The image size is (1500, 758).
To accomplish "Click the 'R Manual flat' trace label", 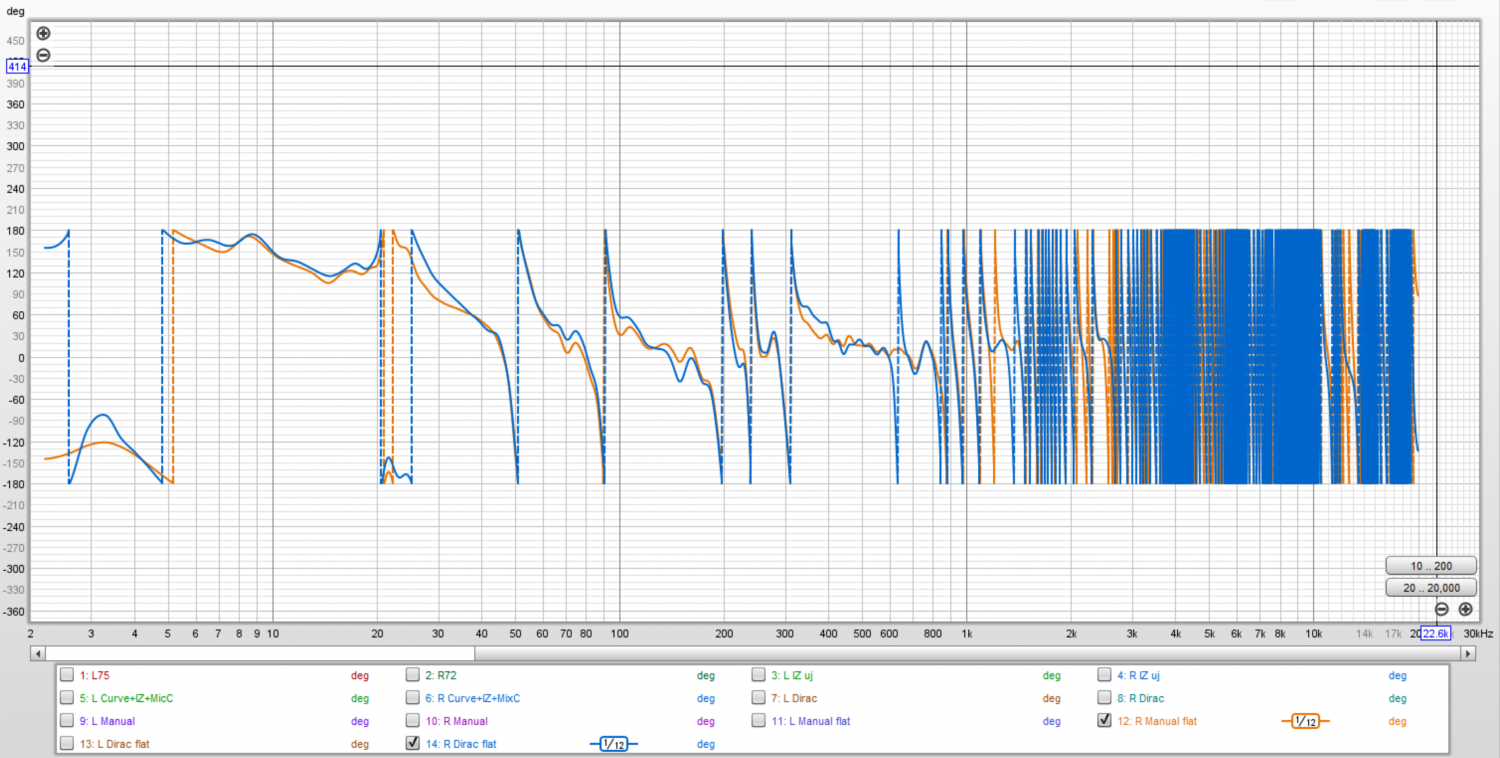I will [1157, 721].
